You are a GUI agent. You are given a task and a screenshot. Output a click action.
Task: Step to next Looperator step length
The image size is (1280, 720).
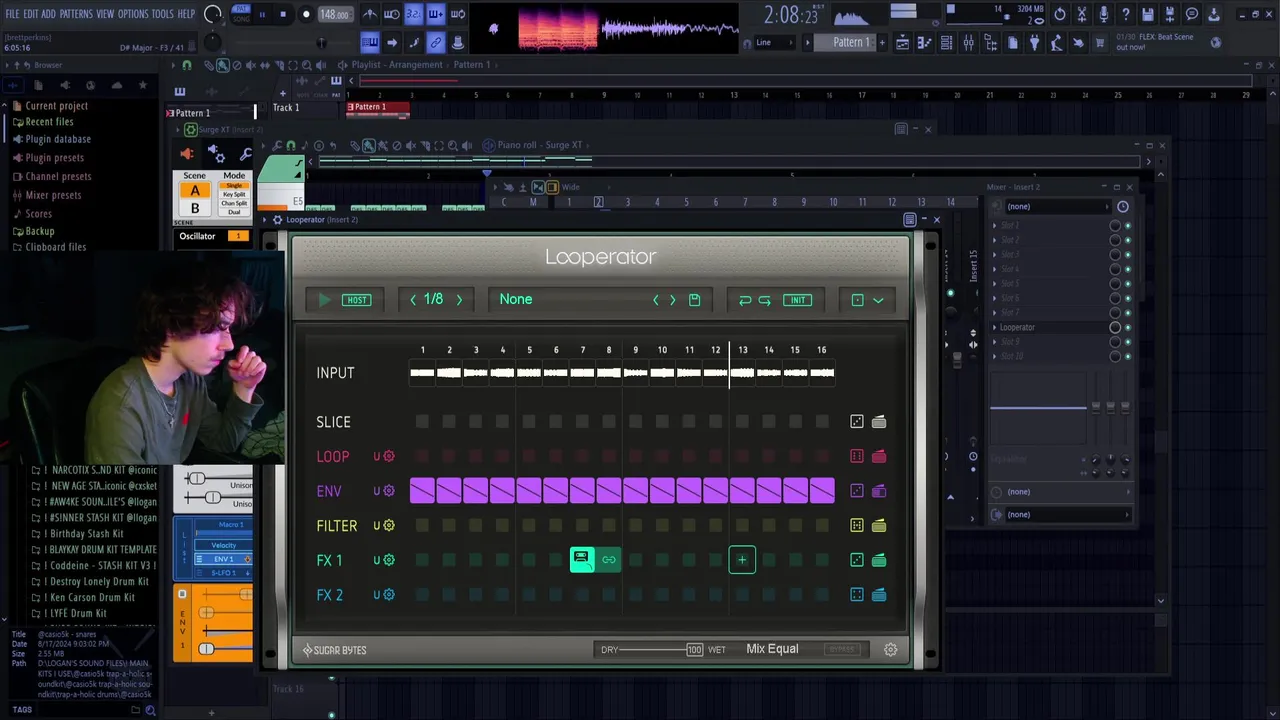[459, 300]
